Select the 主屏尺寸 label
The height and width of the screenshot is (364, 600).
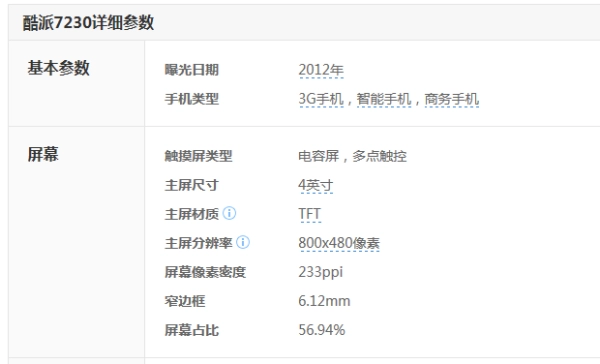(192, 185)
